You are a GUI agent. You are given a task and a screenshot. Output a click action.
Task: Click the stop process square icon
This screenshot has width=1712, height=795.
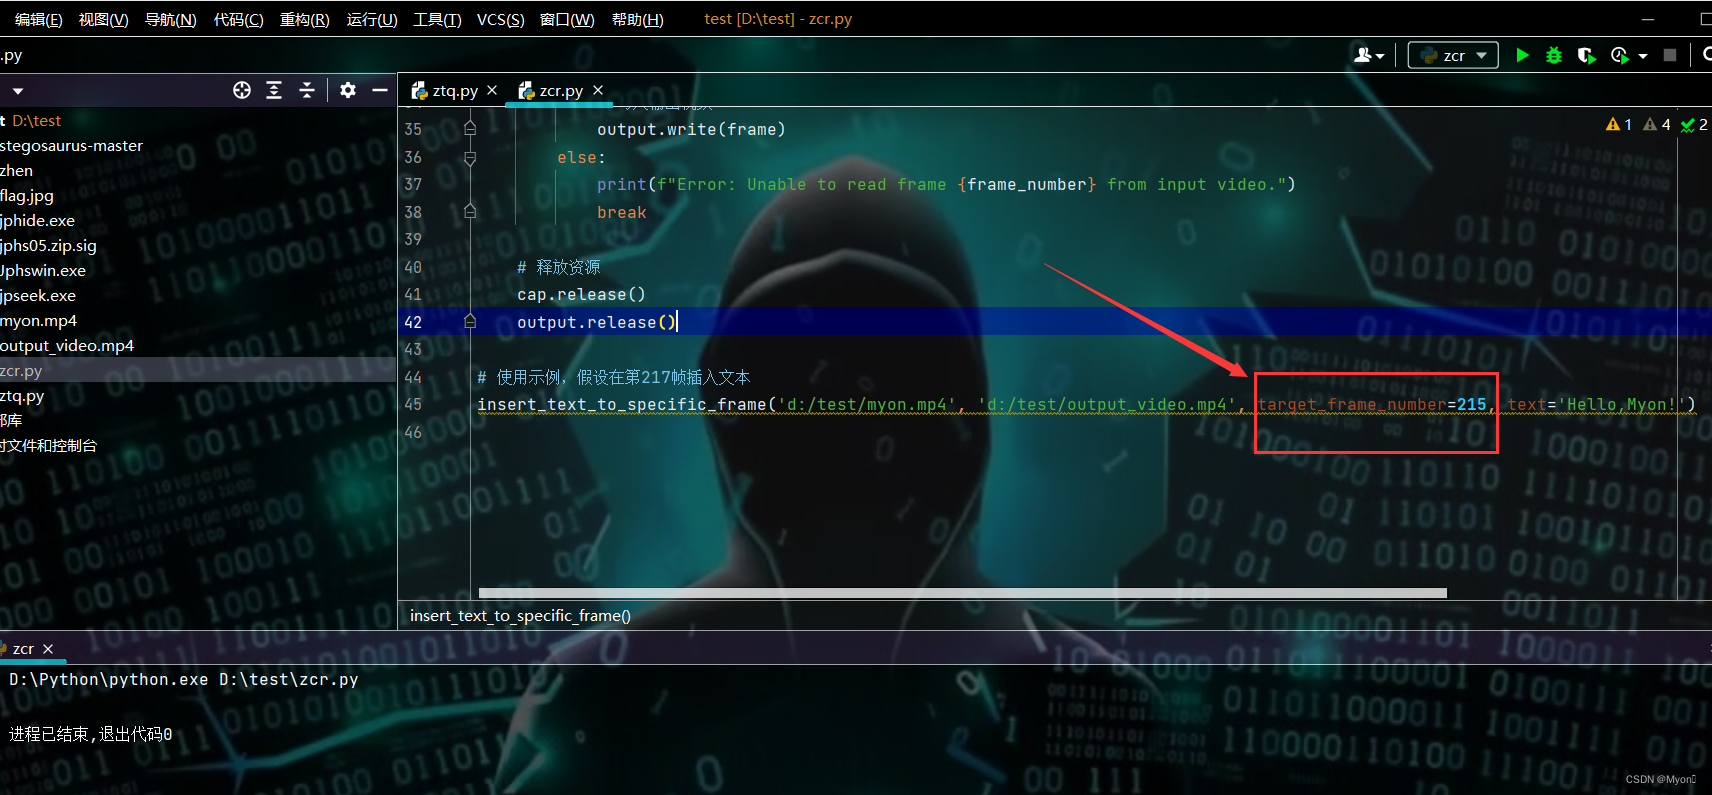pos(1670,55)
